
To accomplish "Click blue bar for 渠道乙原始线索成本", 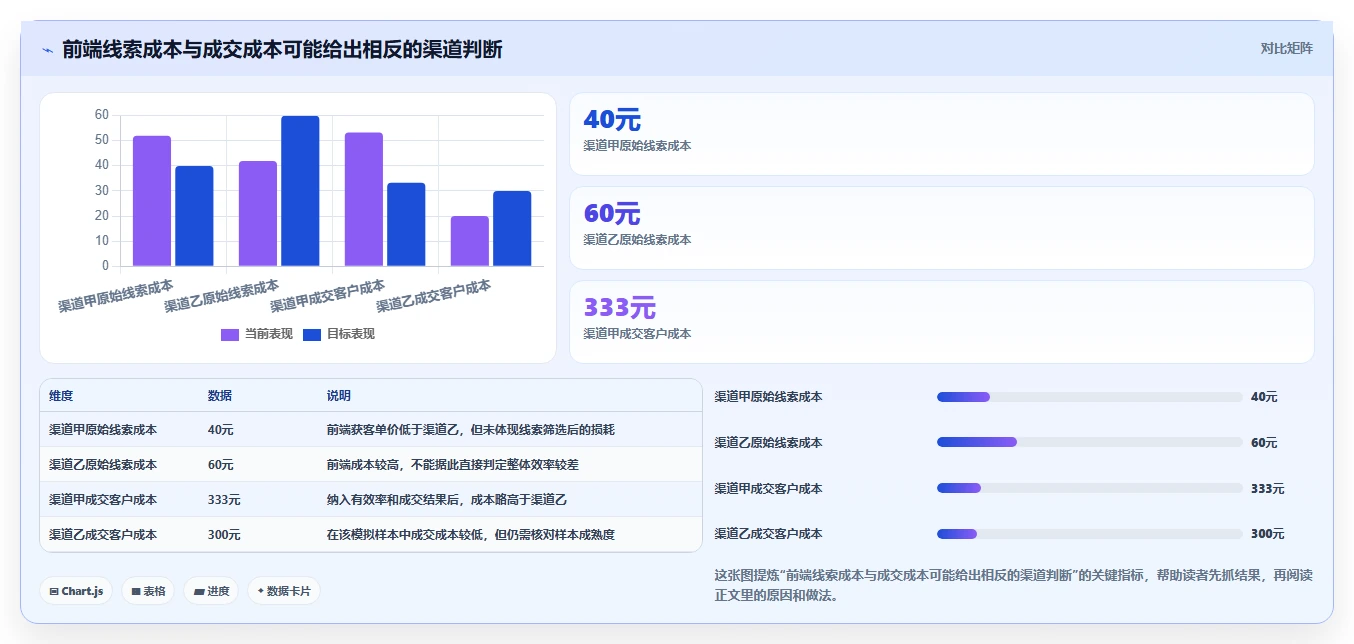I will pos(300,191).
